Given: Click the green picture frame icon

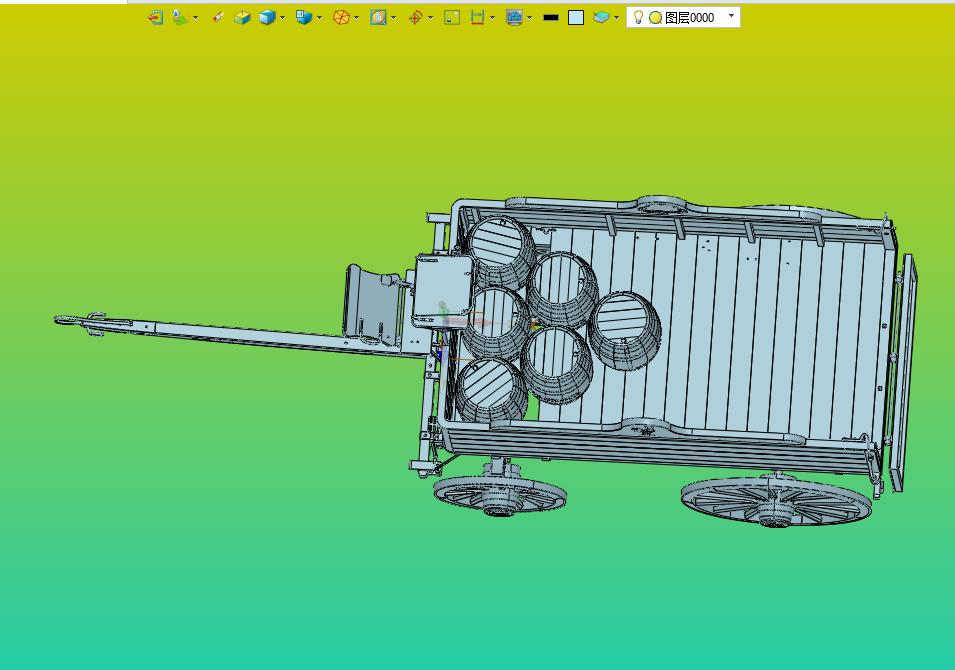Looking at the screenshot, I should coord(452,18).
